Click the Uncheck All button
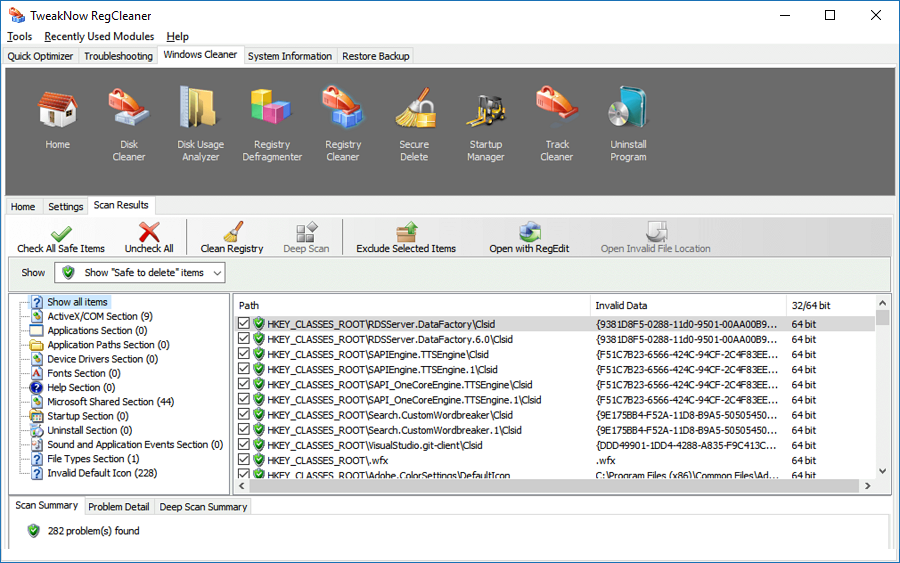The image size is (900, 563). tap(149, 238)
